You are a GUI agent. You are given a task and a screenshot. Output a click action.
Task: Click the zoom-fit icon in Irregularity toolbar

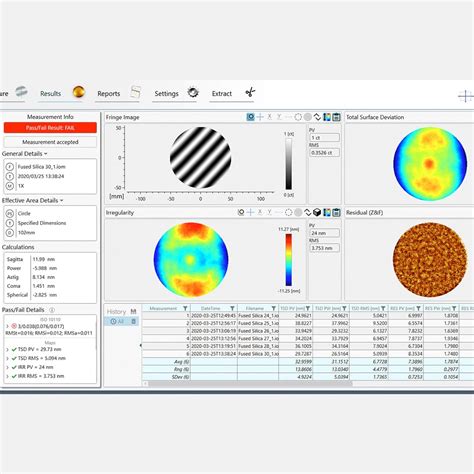tap(241, 212)
